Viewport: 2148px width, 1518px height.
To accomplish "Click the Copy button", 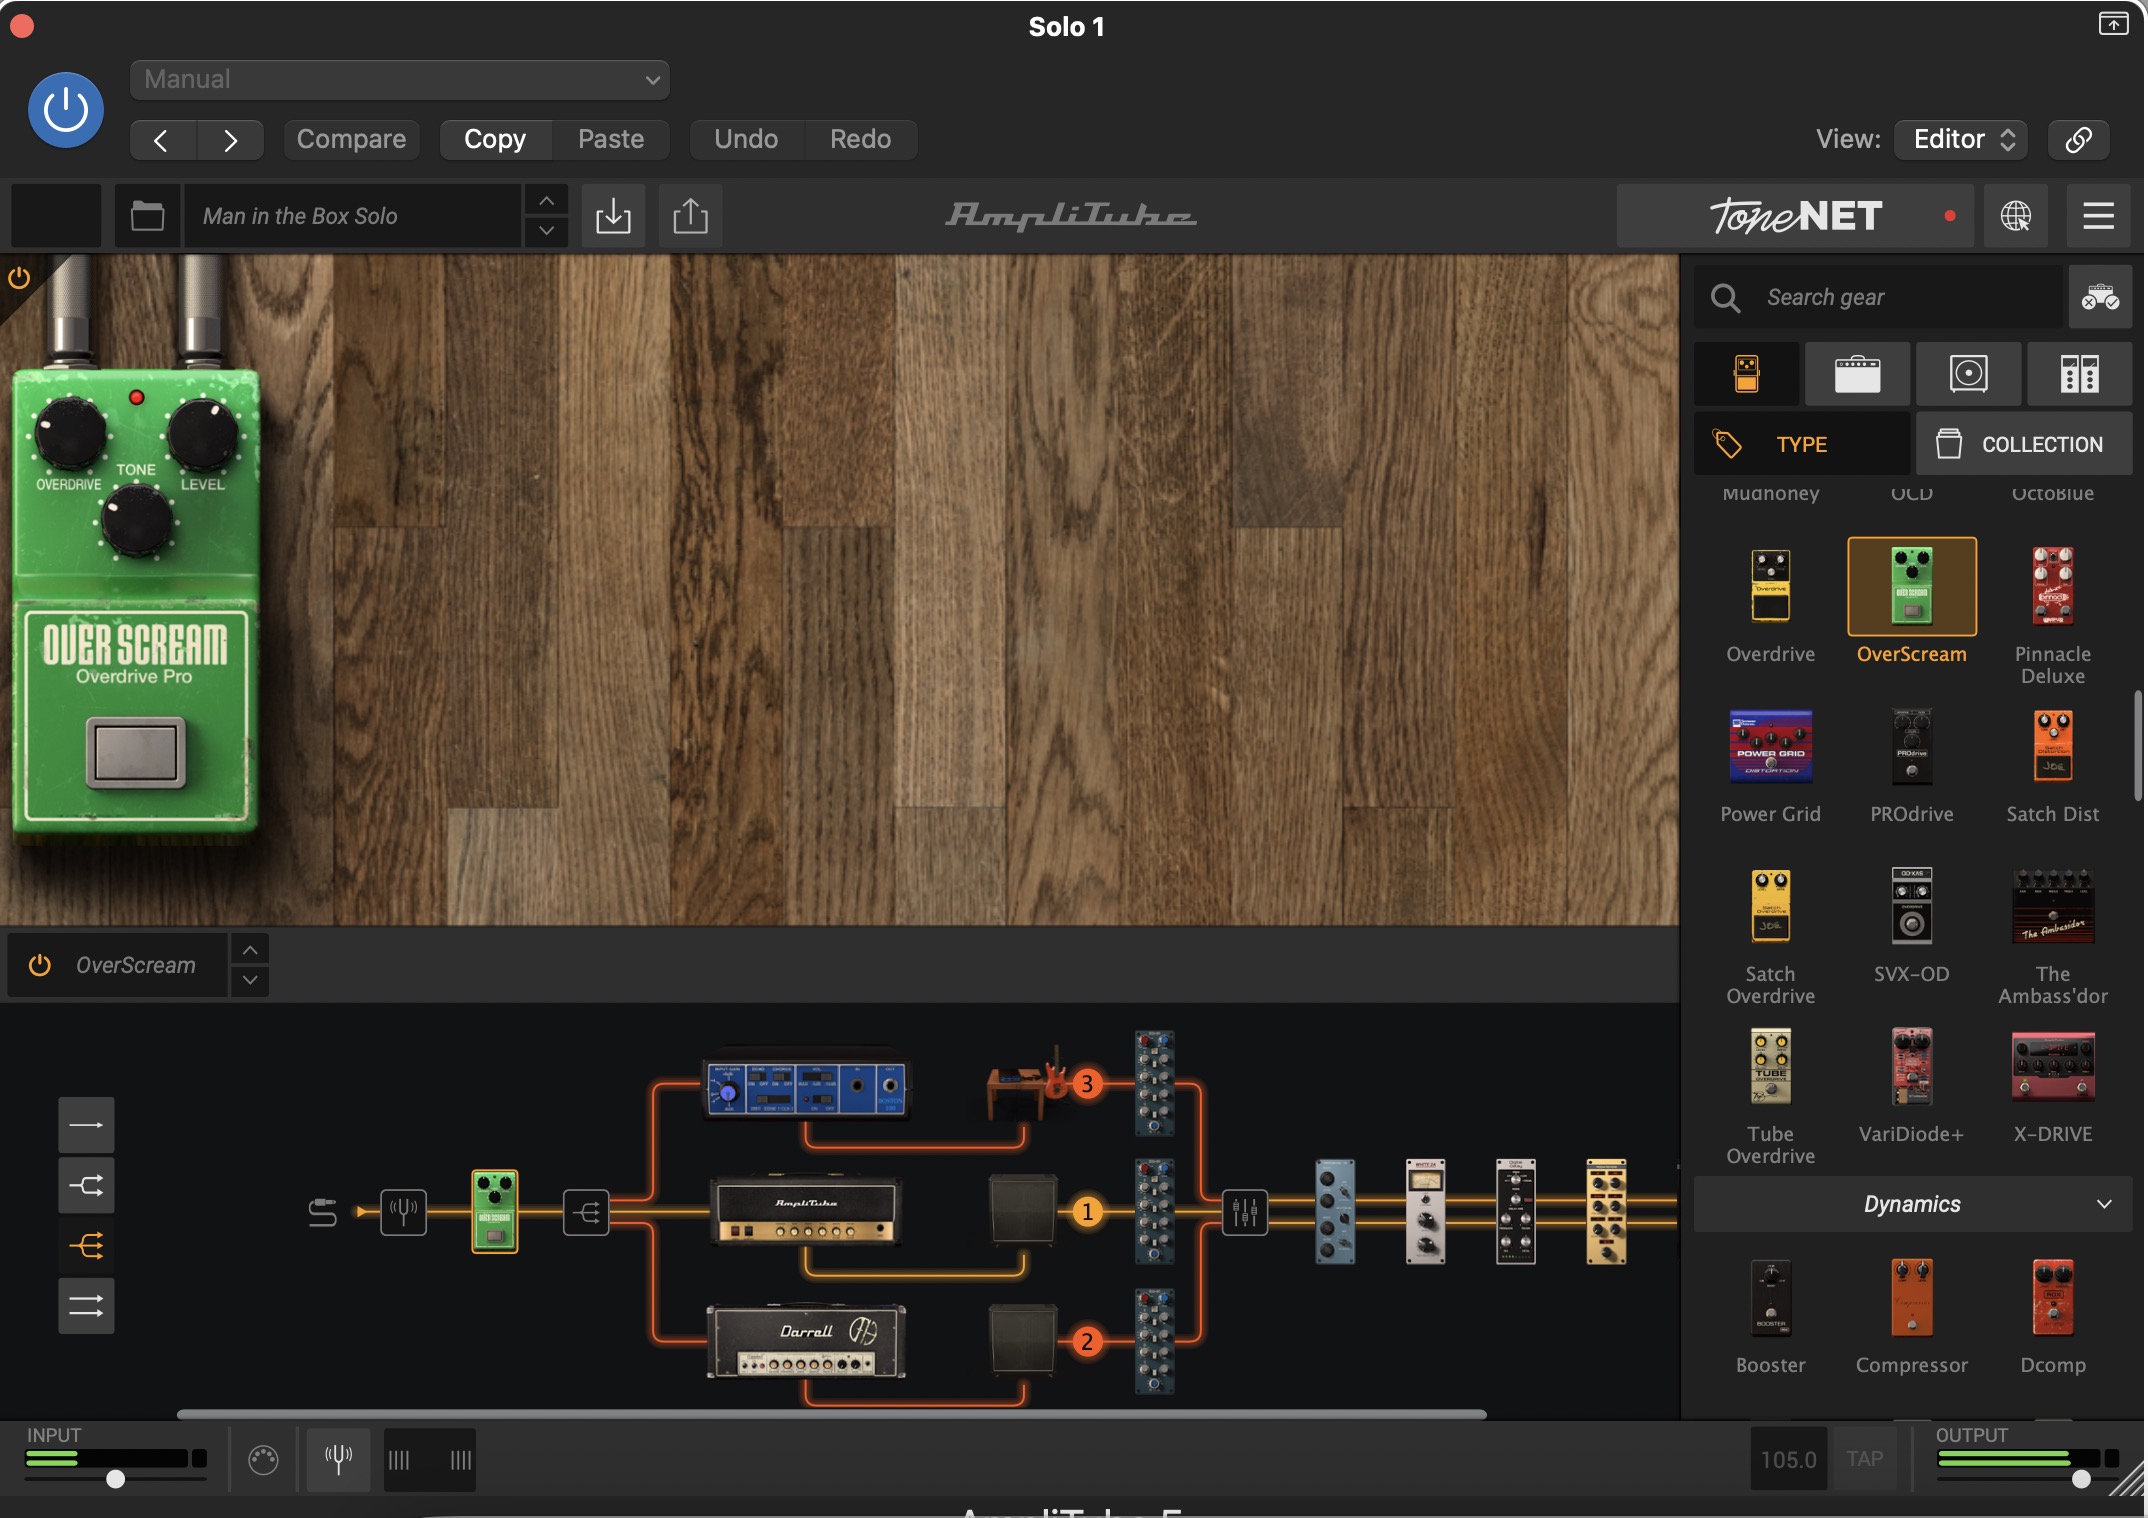I will tap(495, 139).
